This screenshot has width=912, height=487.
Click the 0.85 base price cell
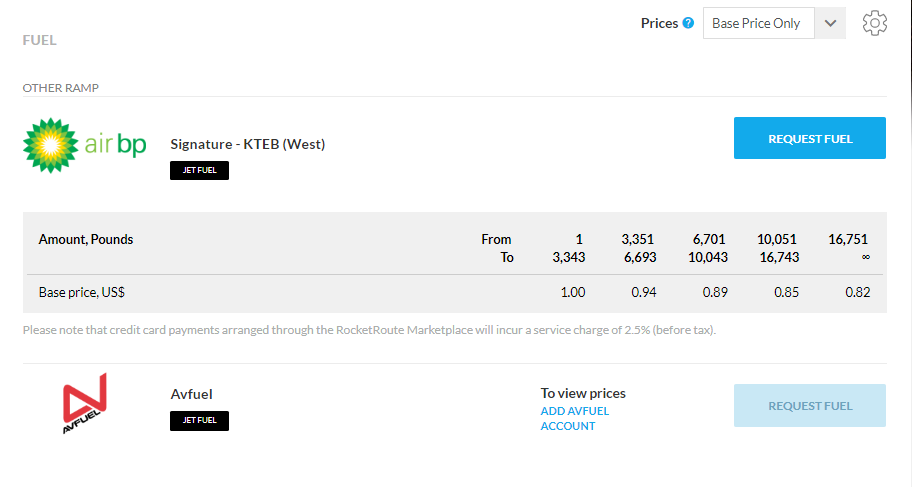coord(786,293)
